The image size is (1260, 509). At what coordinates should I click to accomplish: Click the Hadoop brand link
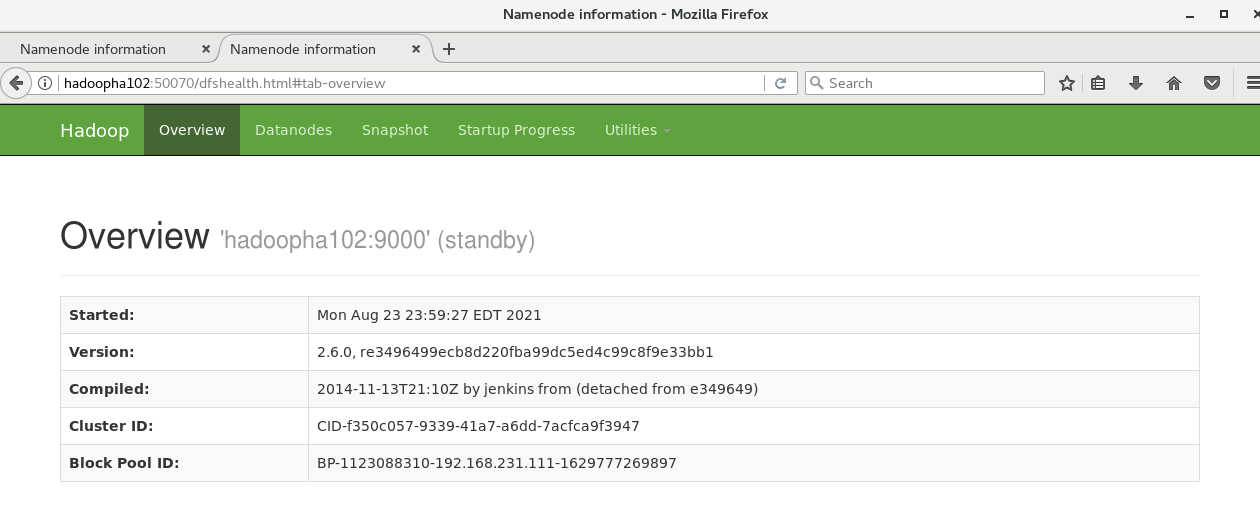coord(94,131)
